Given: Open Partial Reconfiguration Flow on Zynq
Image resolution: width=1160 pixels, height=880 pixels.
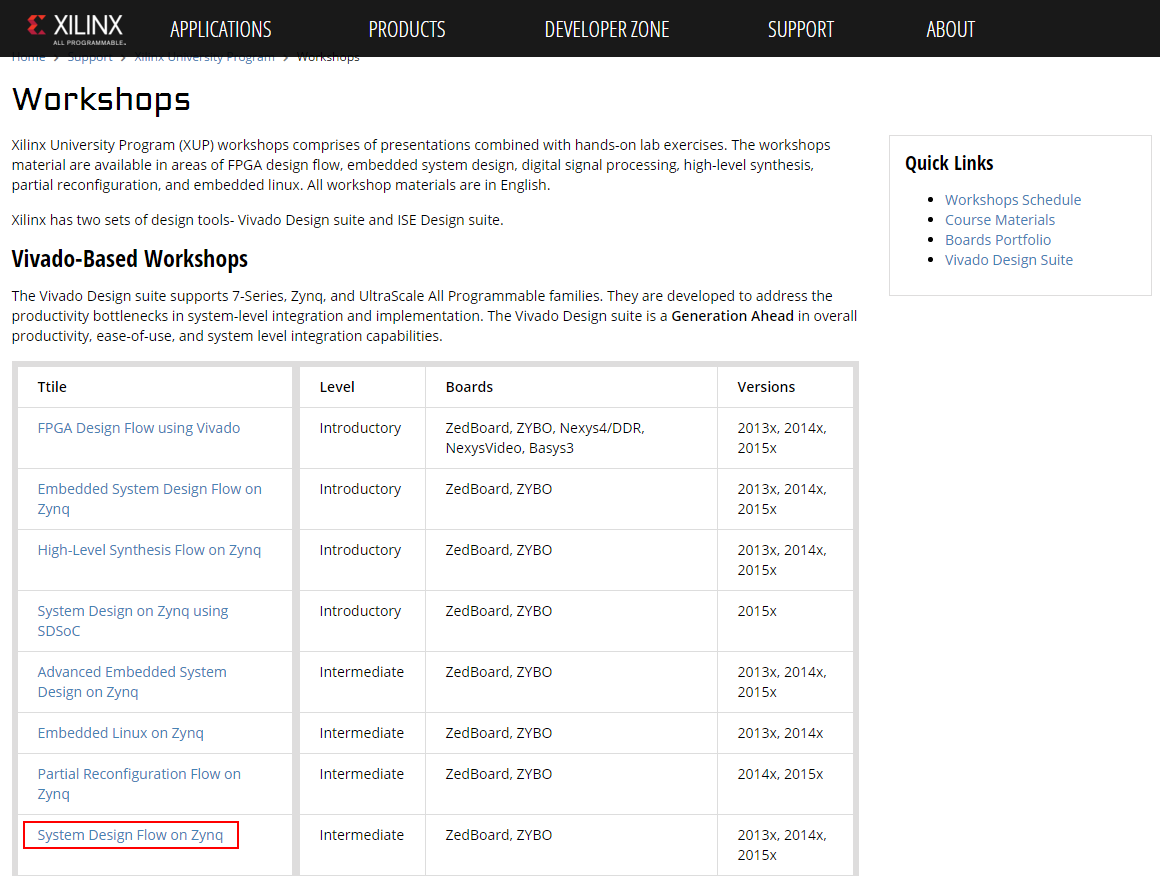Looking at the screenshot, I should (x=139, y=784).
